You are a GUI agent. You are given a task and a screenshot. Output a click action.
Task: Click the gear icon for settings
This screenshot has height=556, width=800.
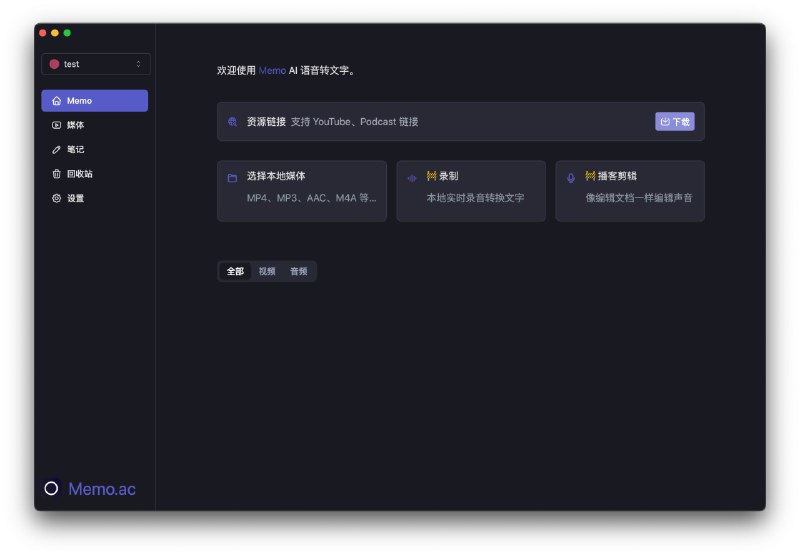point(57,198)
